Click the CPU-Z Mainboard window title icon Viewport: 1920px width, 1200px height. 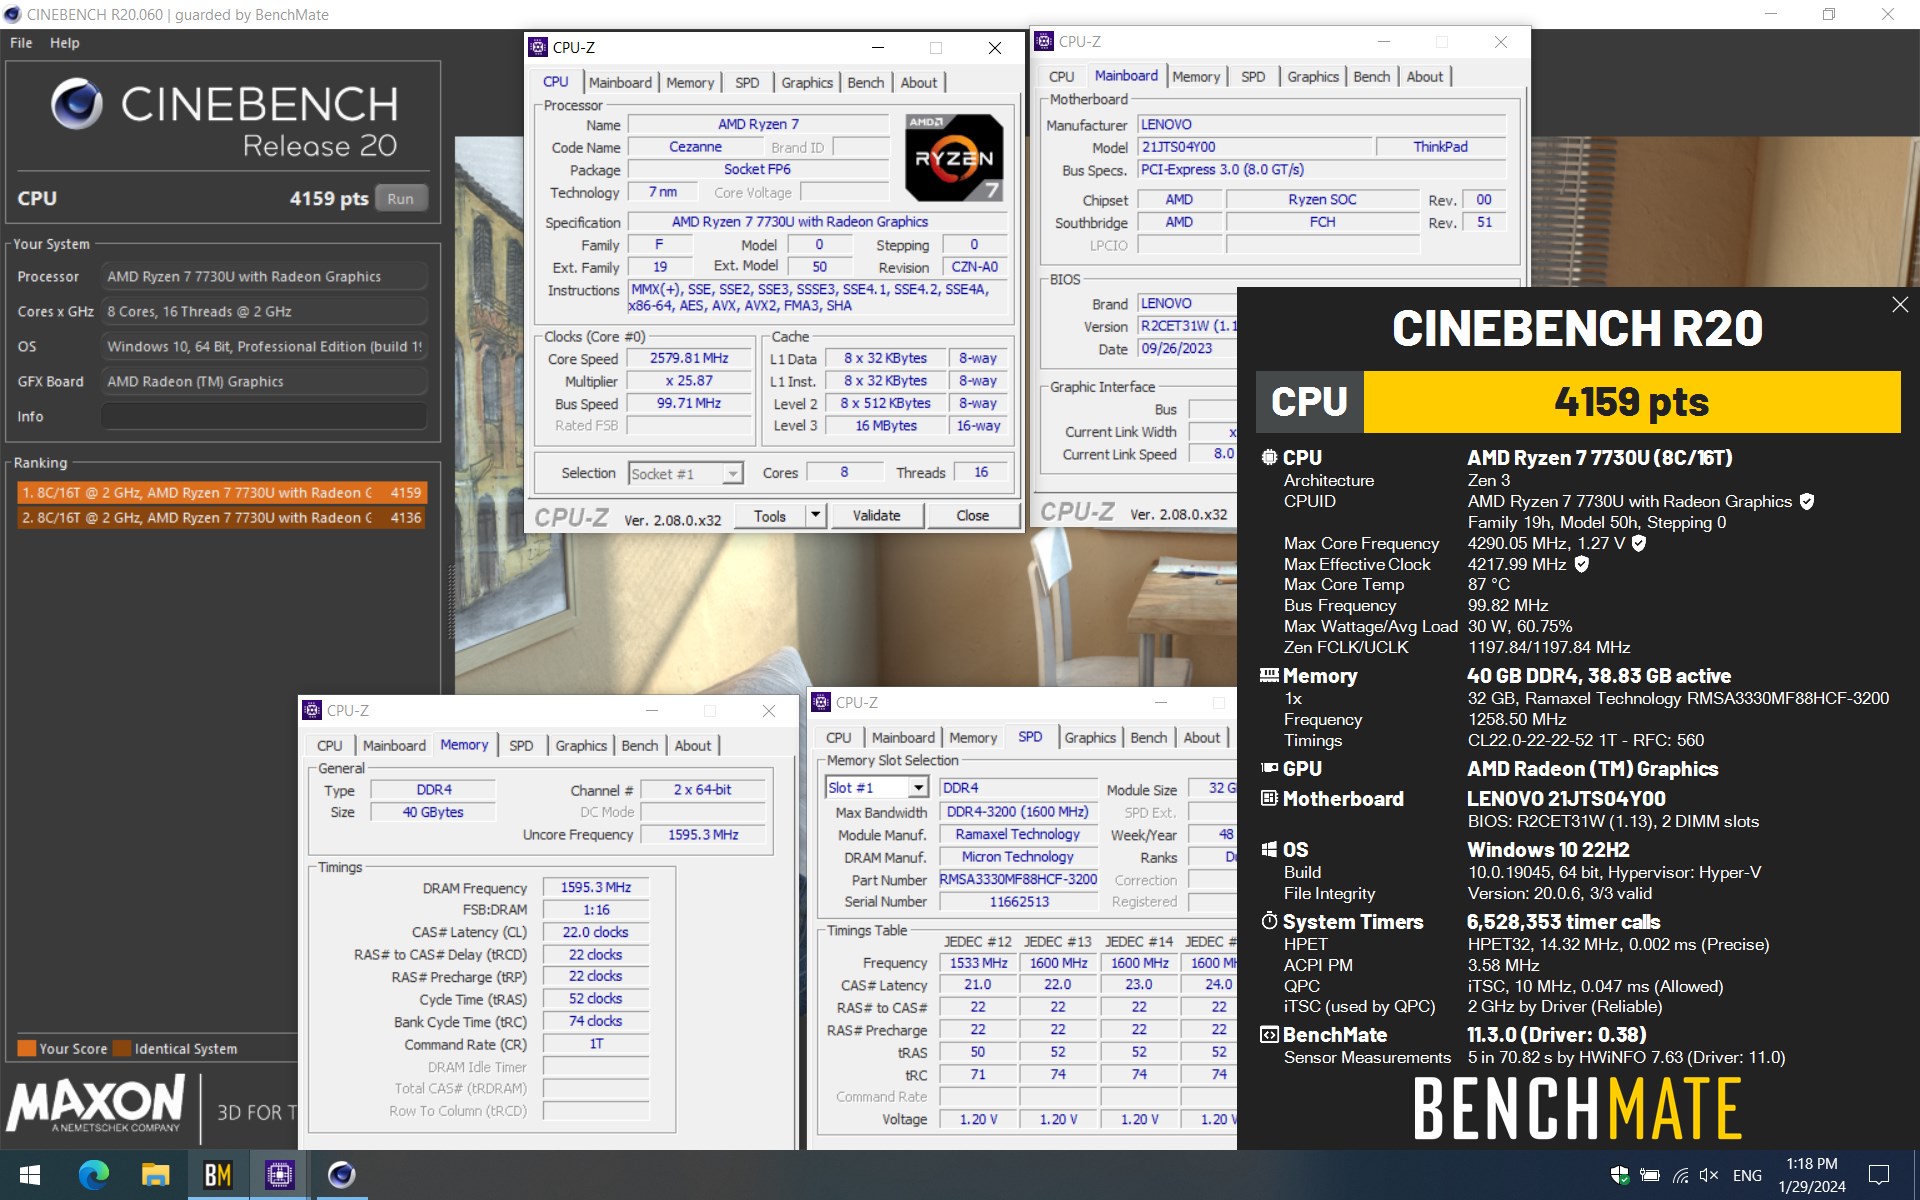pyautogui.click(x=1044, y=41)
